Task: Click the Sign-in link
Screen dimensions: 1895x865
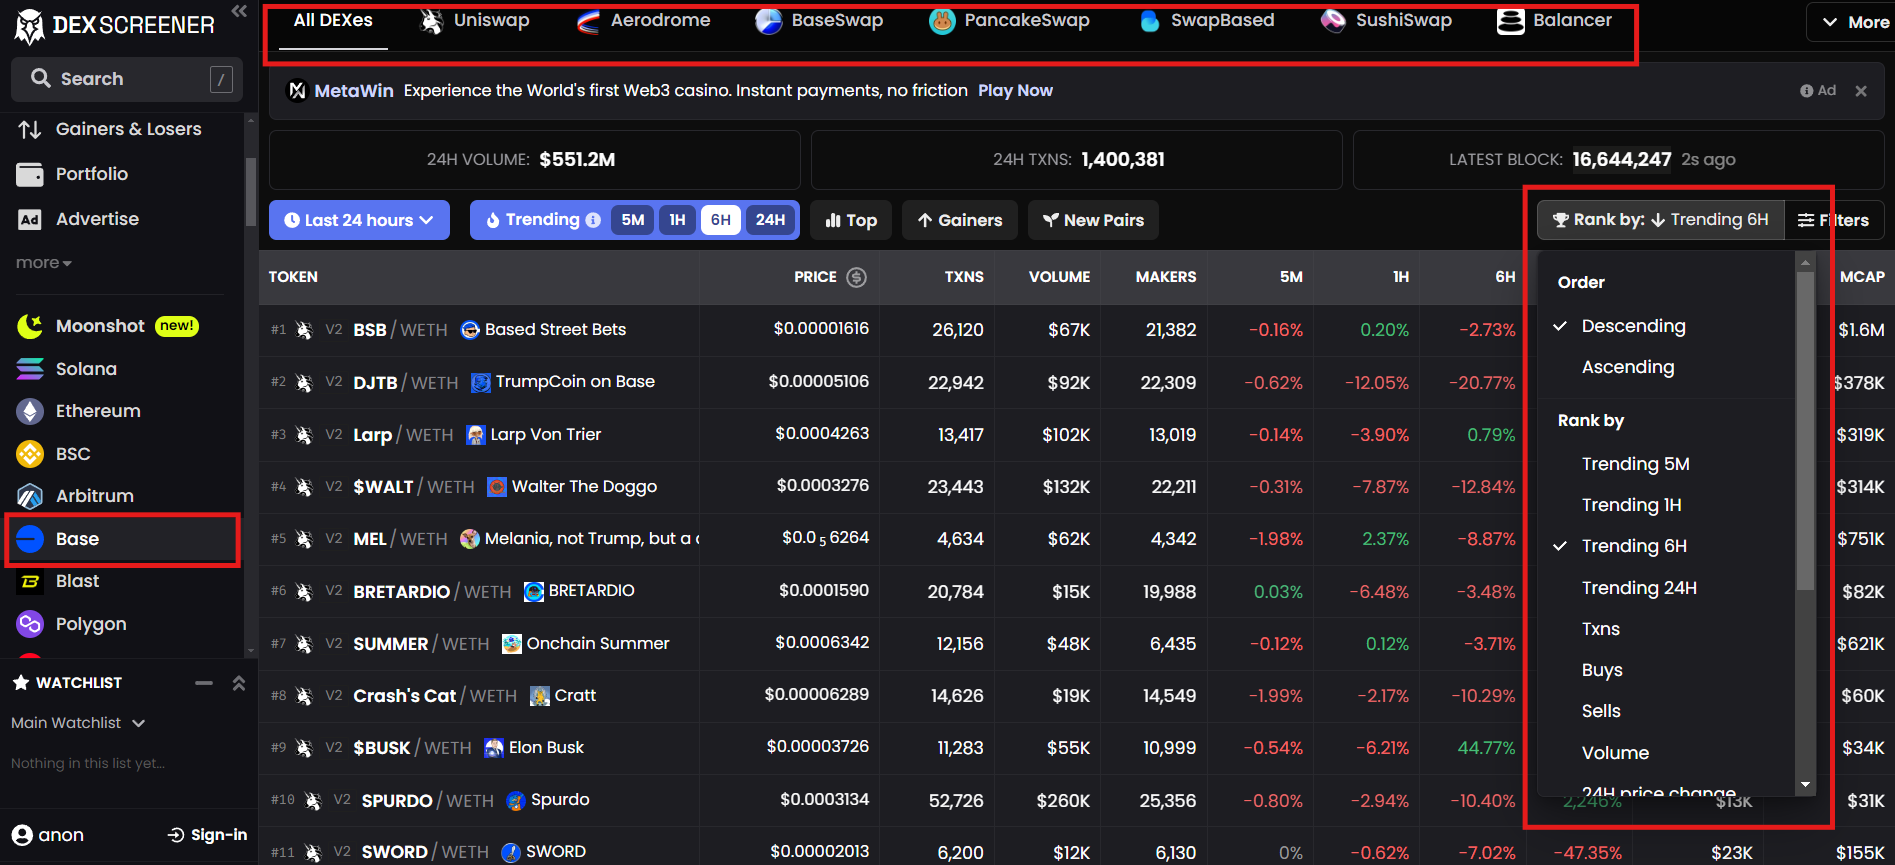Action: pos(208,835)
